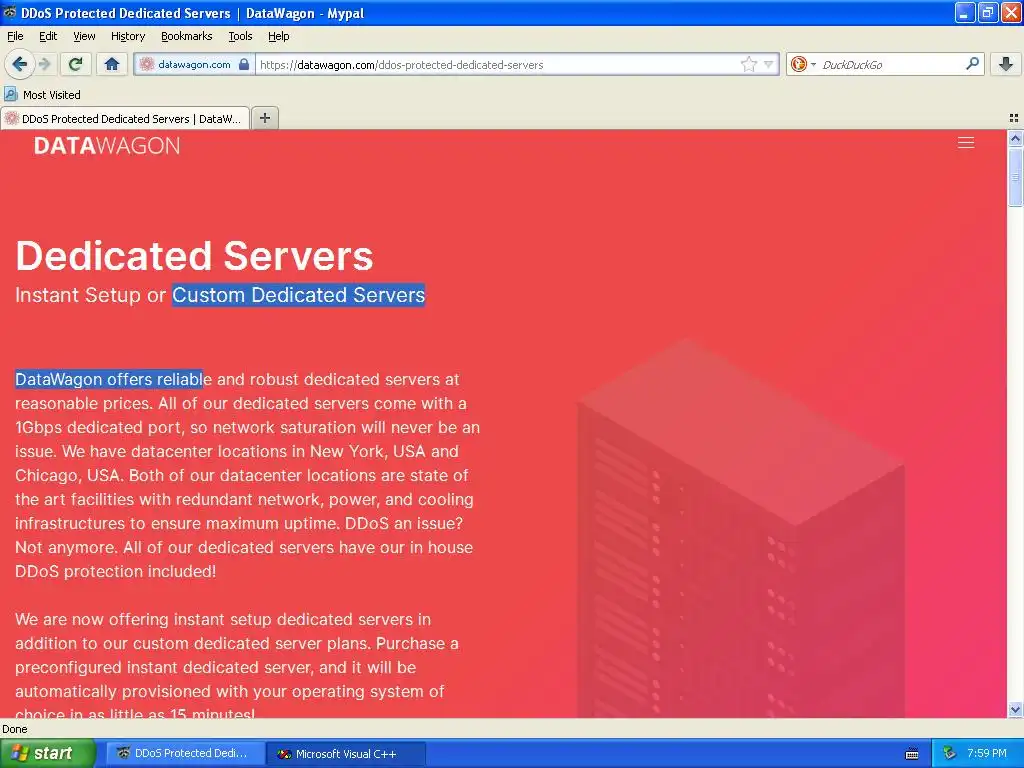This screenshot has height=768, width=1024.
Task: Open a new tab with the plus button
Action: coord(264,118)
